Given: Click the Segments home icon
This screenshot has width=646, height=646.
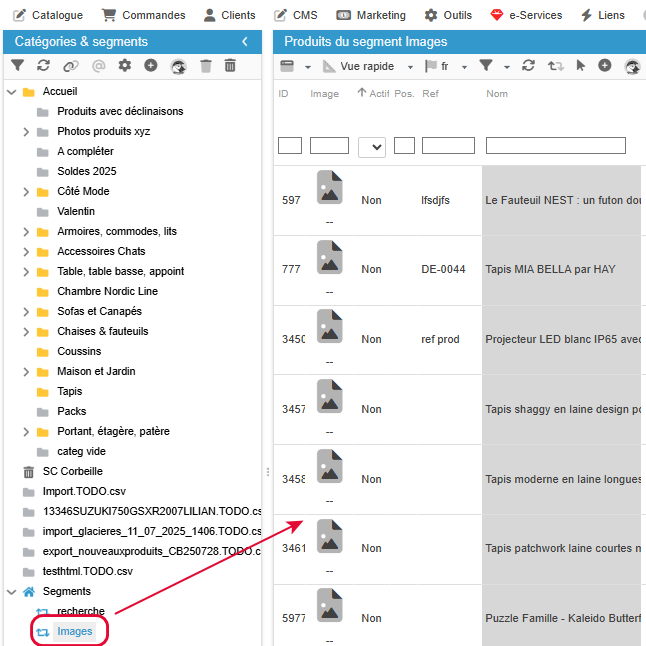Looking at the screenshot, I should click(x=29, y=592).
